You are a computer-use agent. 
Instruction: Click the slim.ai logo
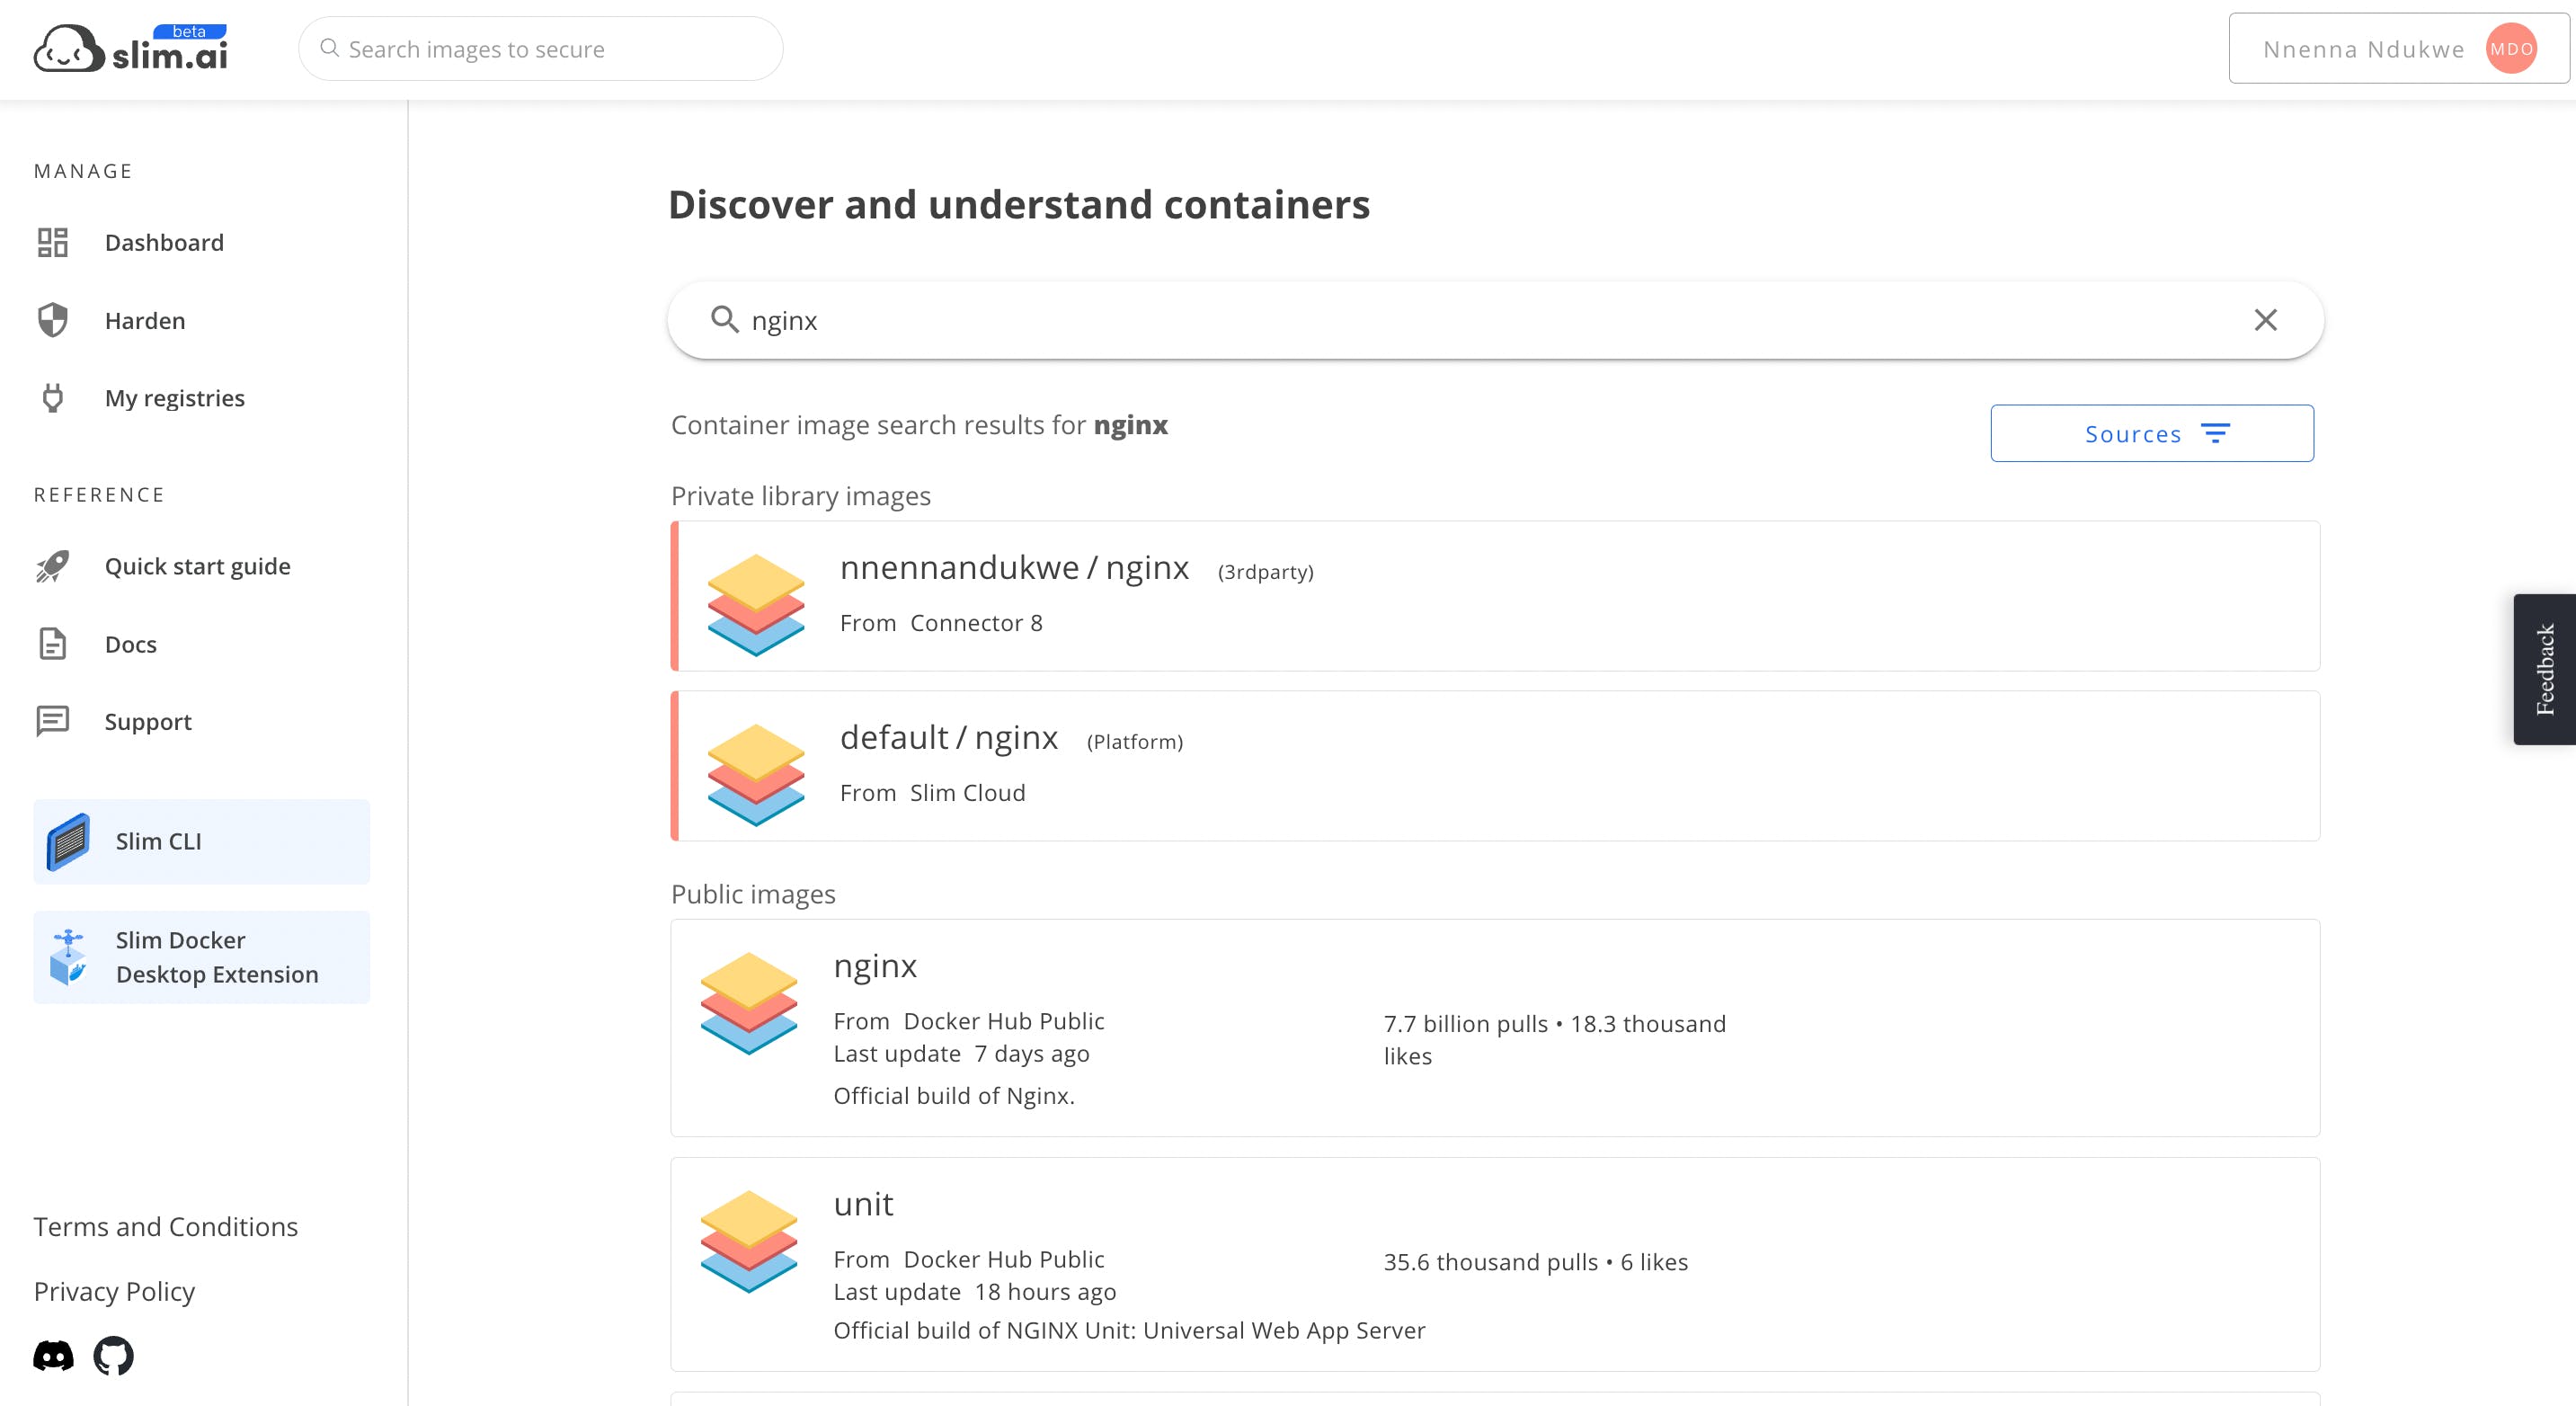[131, 48]
